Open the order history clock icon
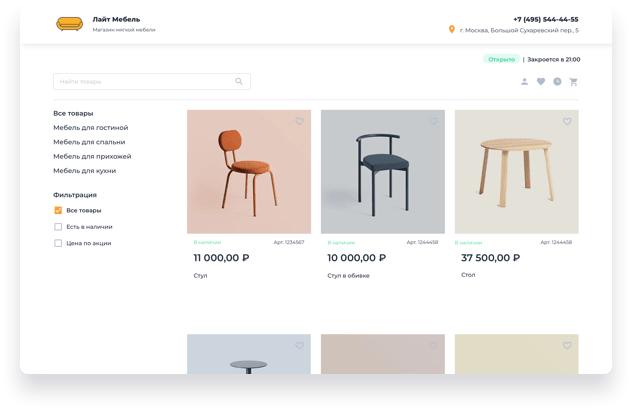This screenshot has height=410, width=632. point(557,82)
